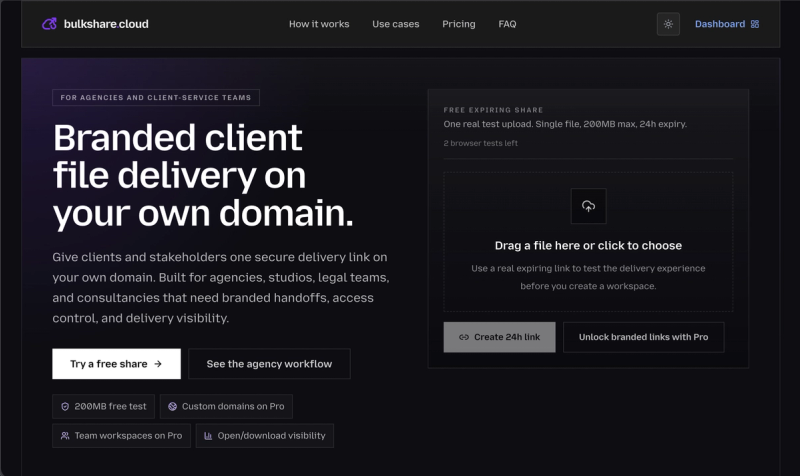800x476 pixels.
Task: Click the cloud upload icon
Action: pyautogui.click(x=588, y=206)
